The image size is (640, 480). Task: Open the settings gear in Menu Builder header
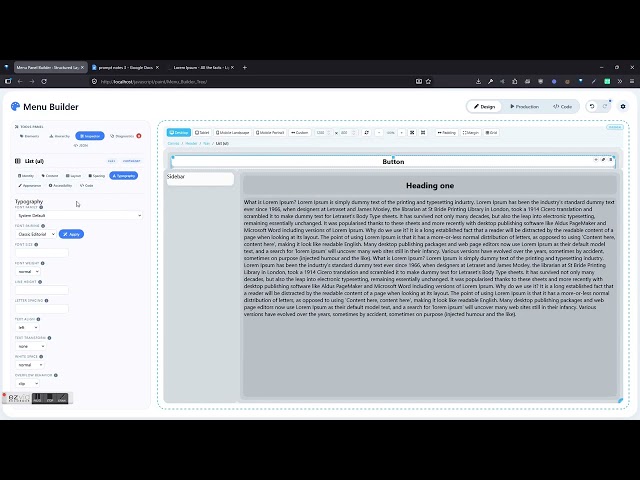point(622,107)
